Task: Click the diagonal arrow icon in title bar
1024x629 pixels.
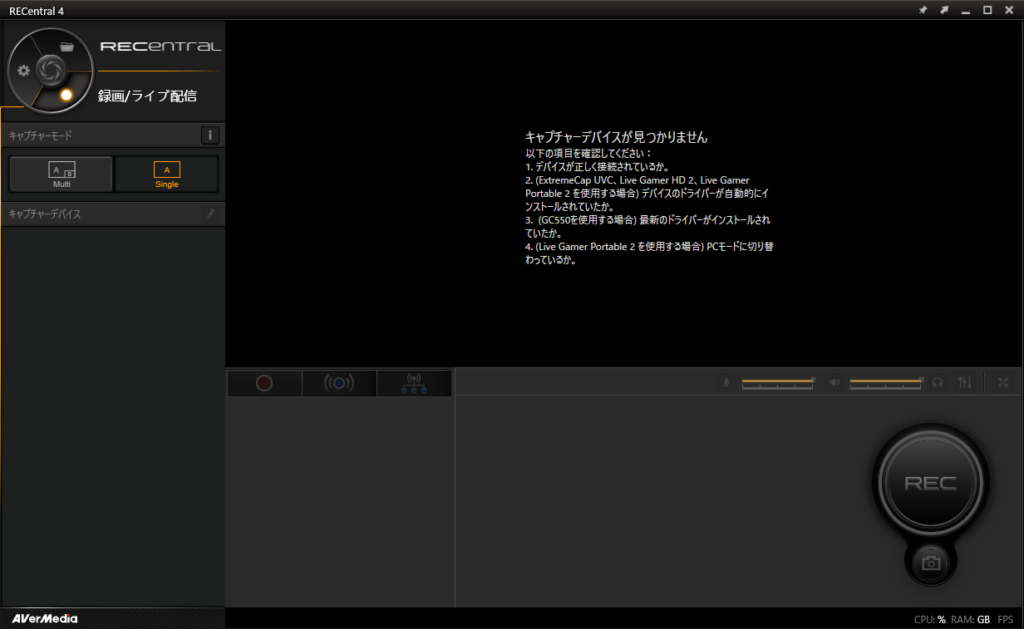Action: 944,10
